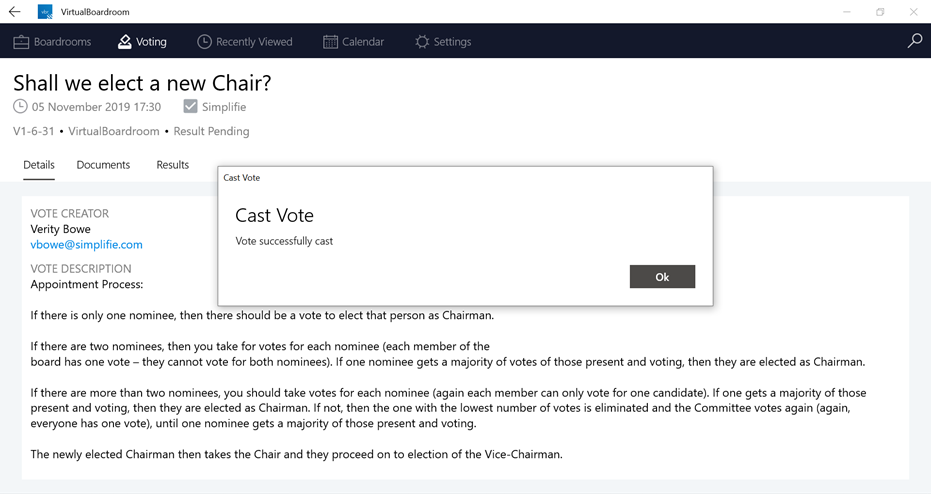Click the vote title heading text
Screen dimensions: 931x494
(x=142, y=83)
